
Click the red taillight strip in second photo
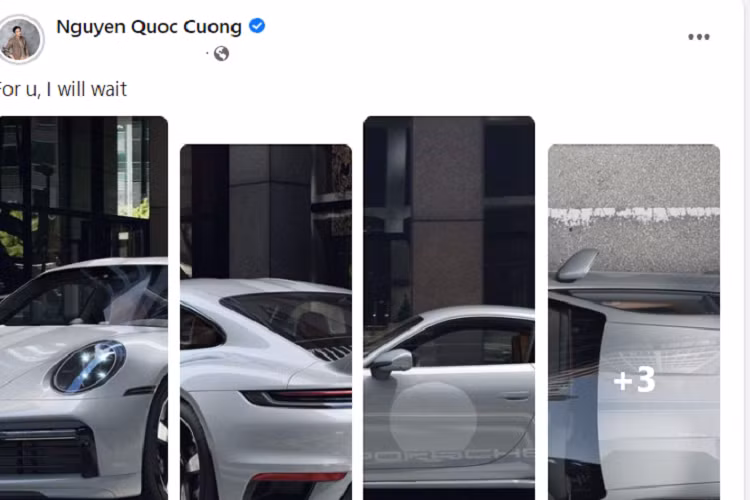[298, 398]
